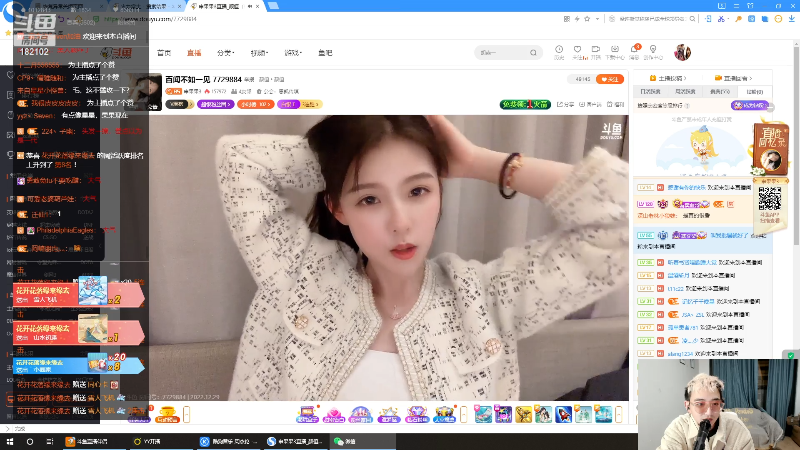This screenshot has height=450, width=800.
Task: Expand the 分类 category dropdown
Action: tap(225, 53)
